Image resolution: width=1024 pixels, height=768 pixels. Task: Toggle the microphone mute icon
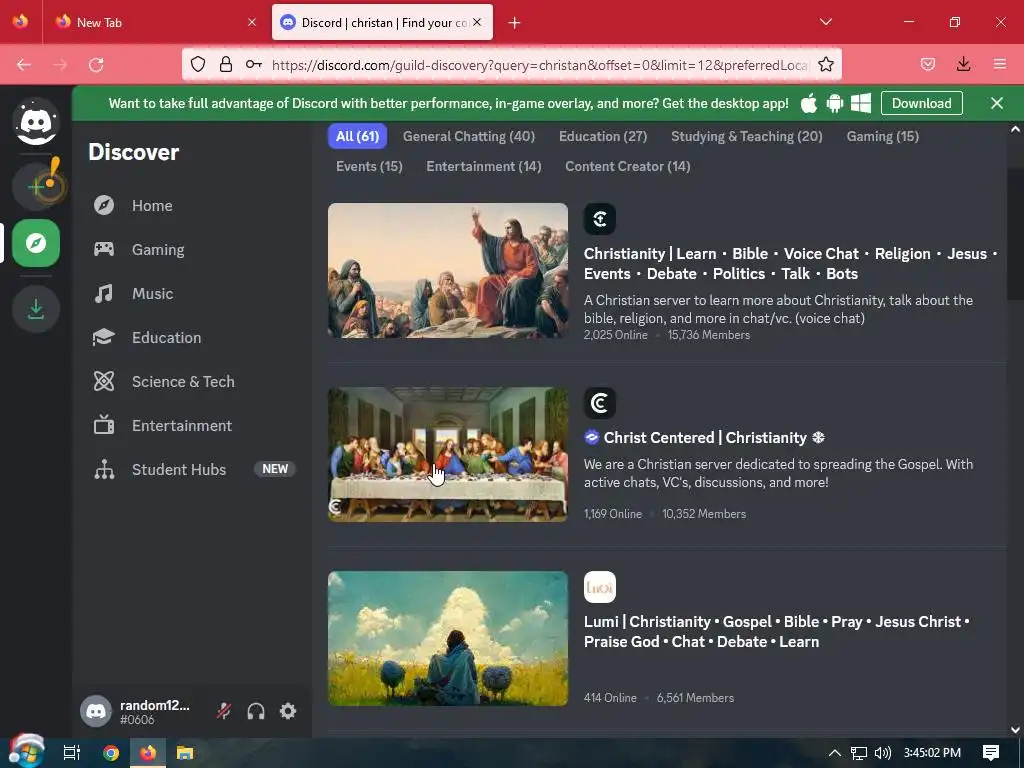(x=224, y=711)
